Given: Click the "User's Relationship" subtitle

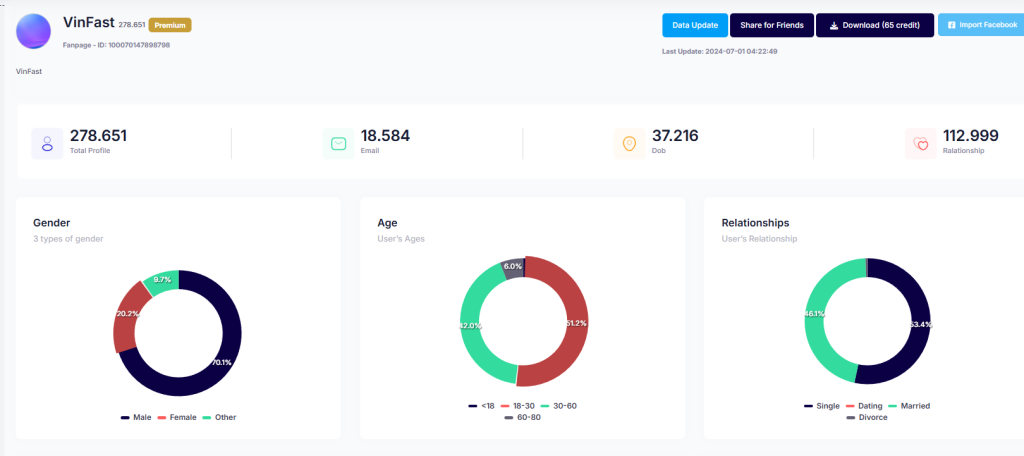Looking at the screenshot, I should (x=760, y=239).
